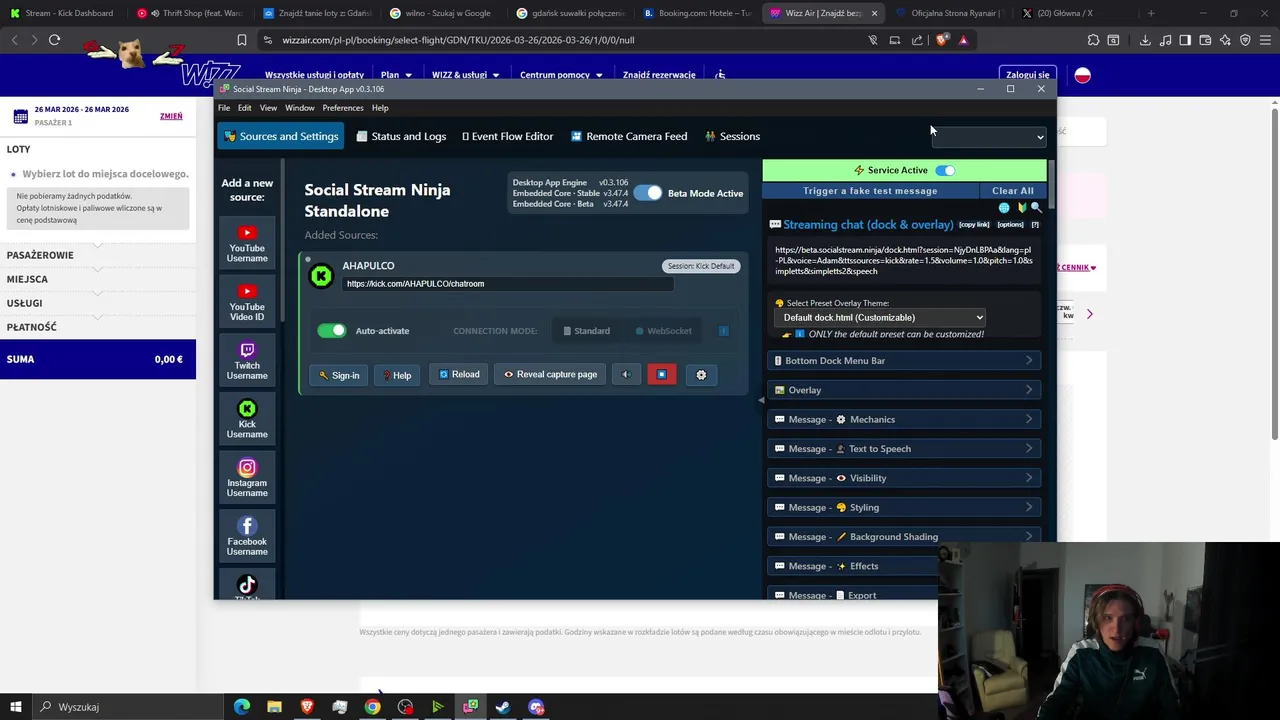Click the Clear All button
The image size is (1280, 720).
pos(1013,191)
